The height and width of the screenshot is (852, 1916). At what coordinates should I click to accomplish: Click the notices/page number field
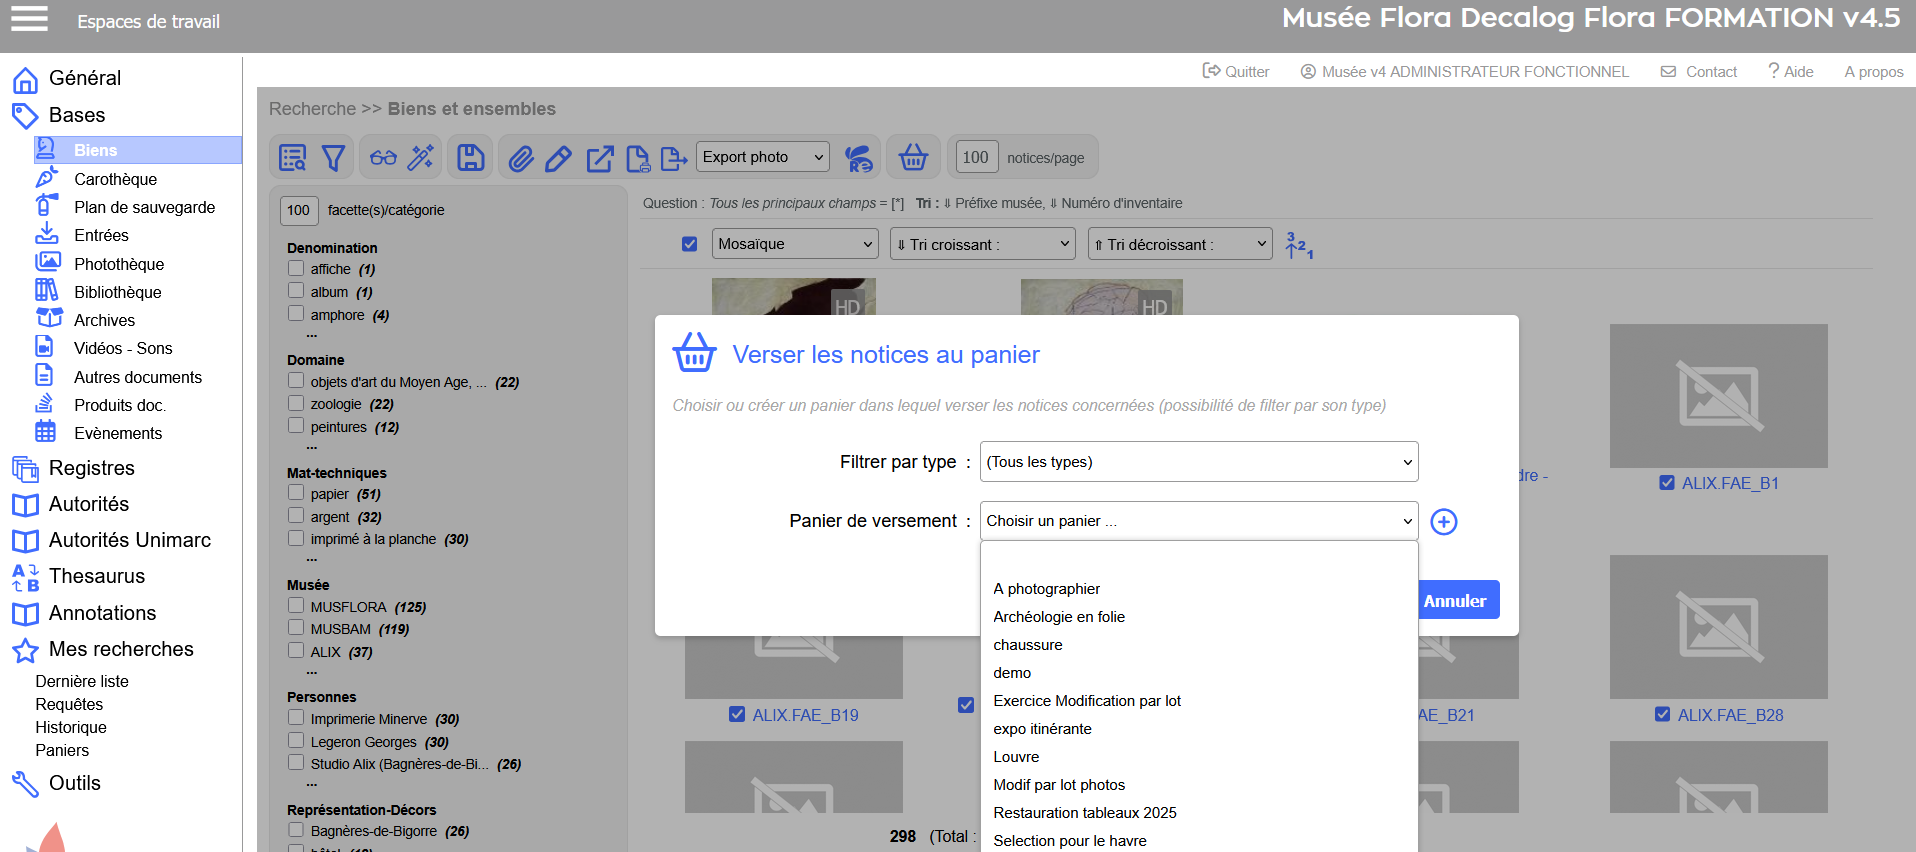click(x=975, y=157)
